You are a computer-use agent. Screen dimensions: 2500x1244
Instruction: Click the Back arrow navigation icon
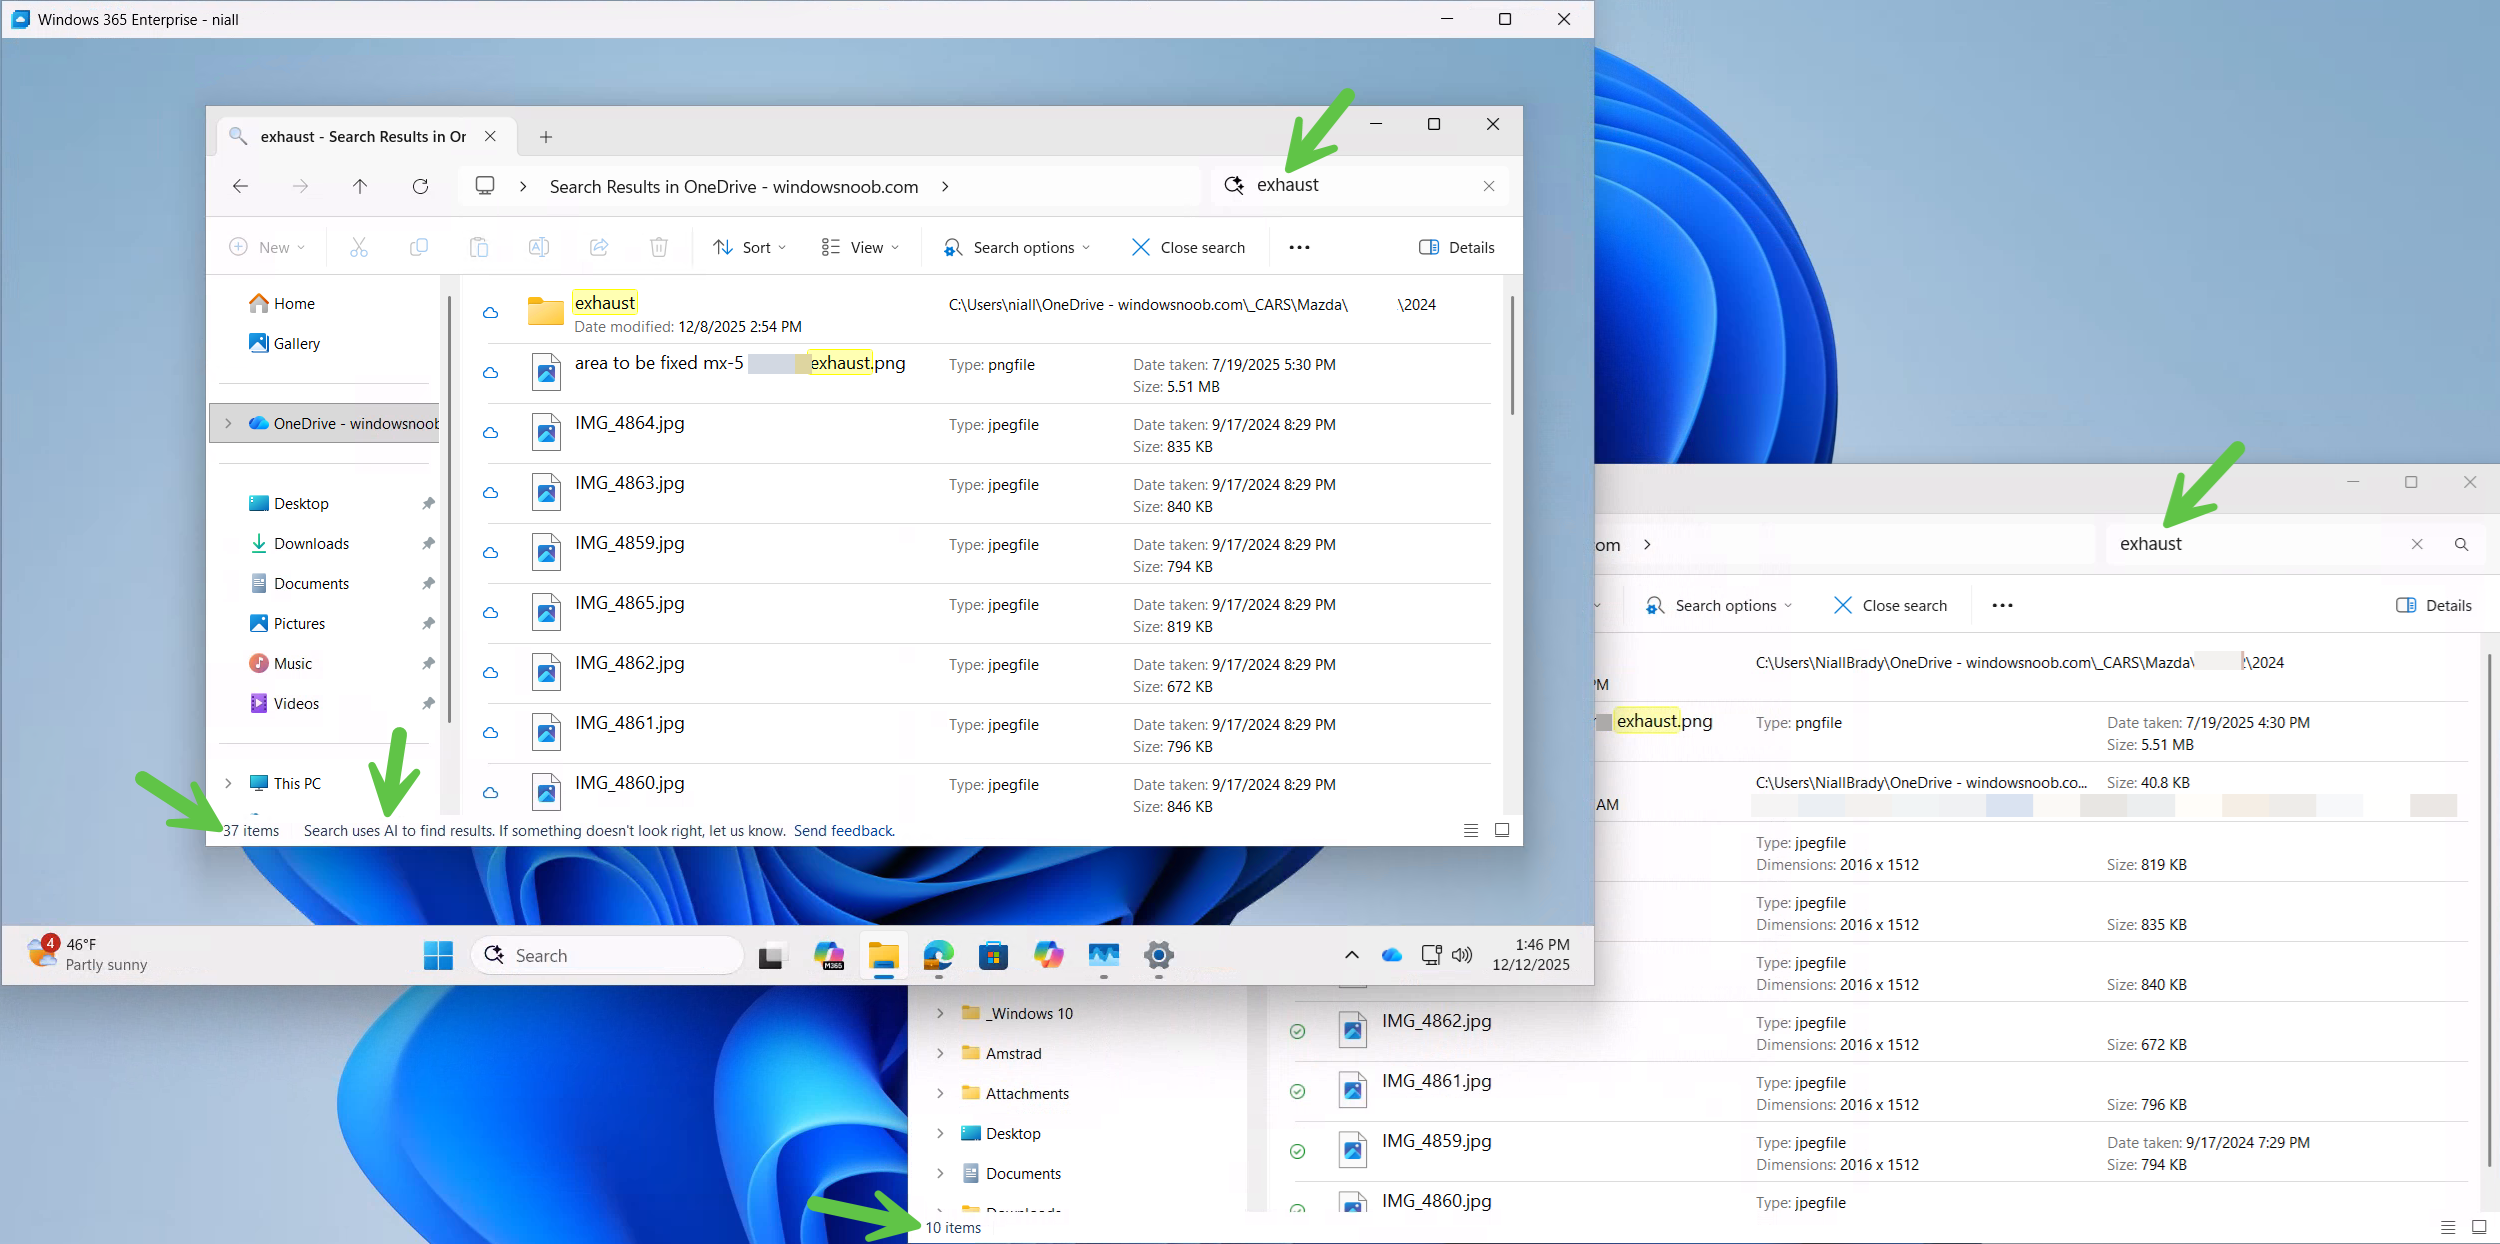click(x=240, y=186)
